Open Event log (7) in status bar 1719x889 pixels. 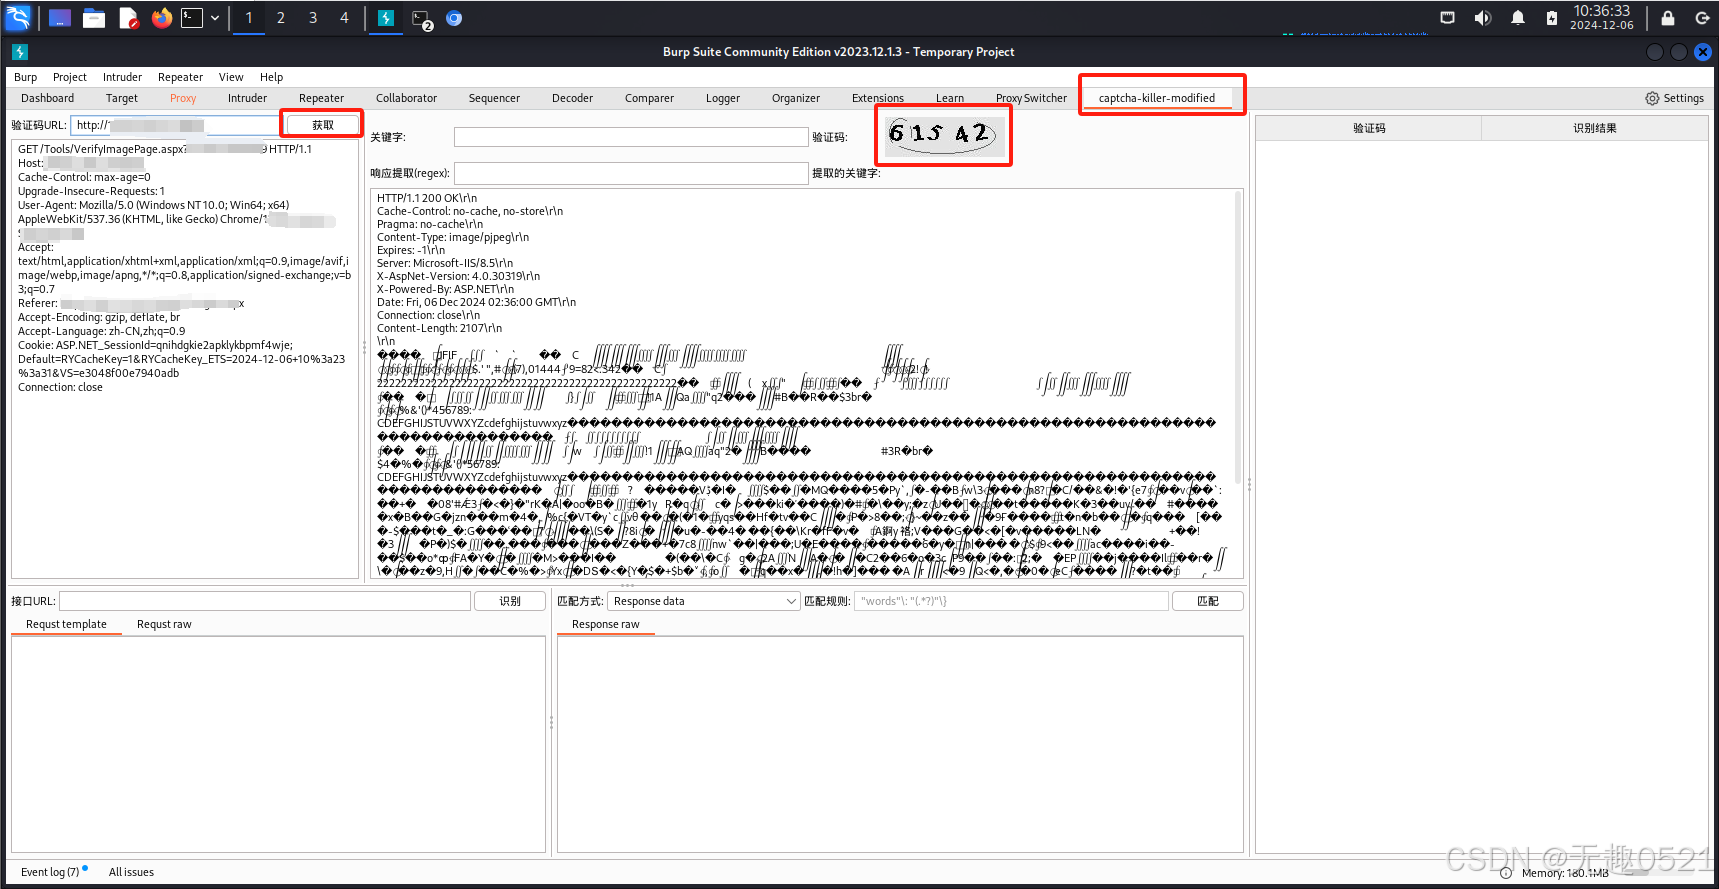[x=50, y=872]
